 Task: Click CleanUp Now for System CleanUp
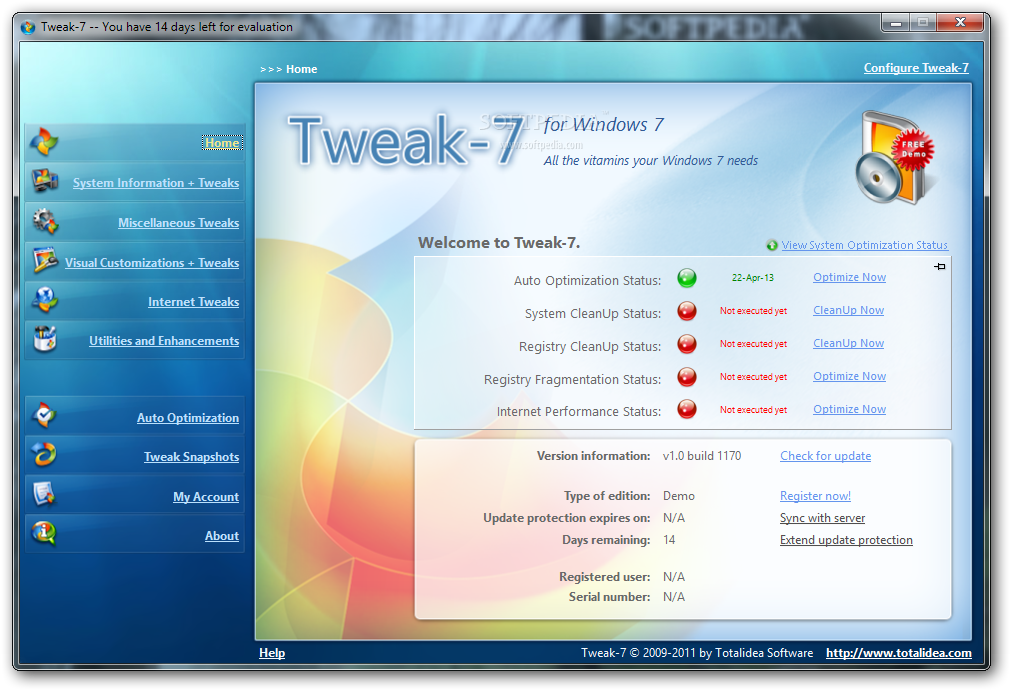point(849,310)
